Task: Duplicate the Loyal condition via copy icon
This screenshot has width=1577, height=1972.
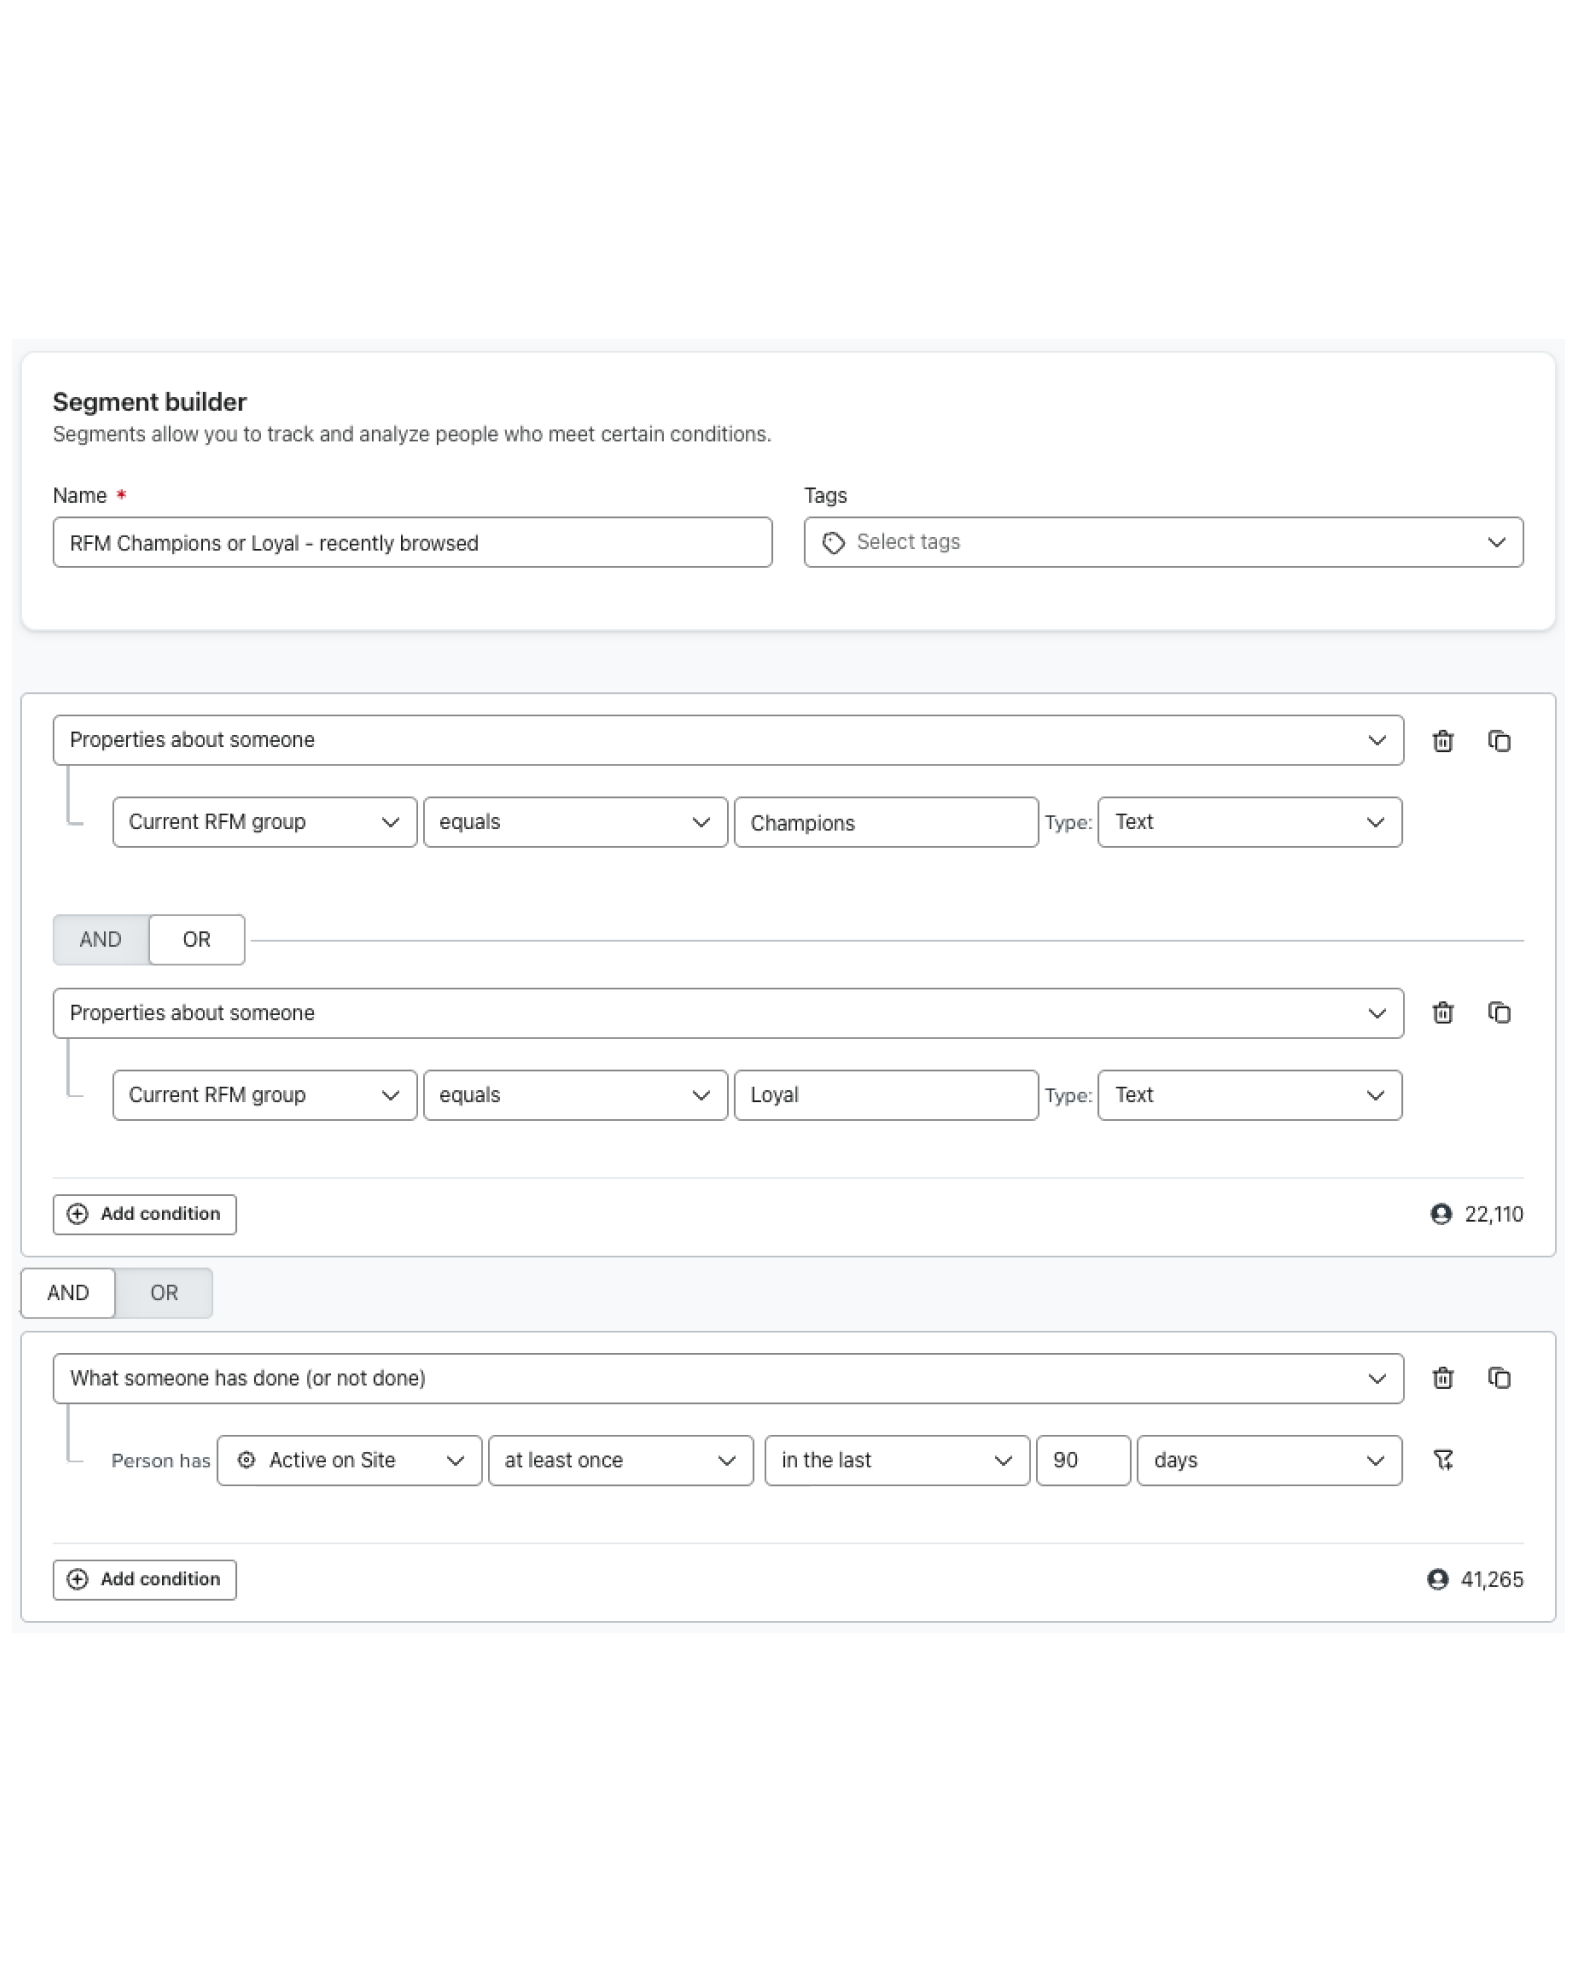Action: click(1498, 1013)
